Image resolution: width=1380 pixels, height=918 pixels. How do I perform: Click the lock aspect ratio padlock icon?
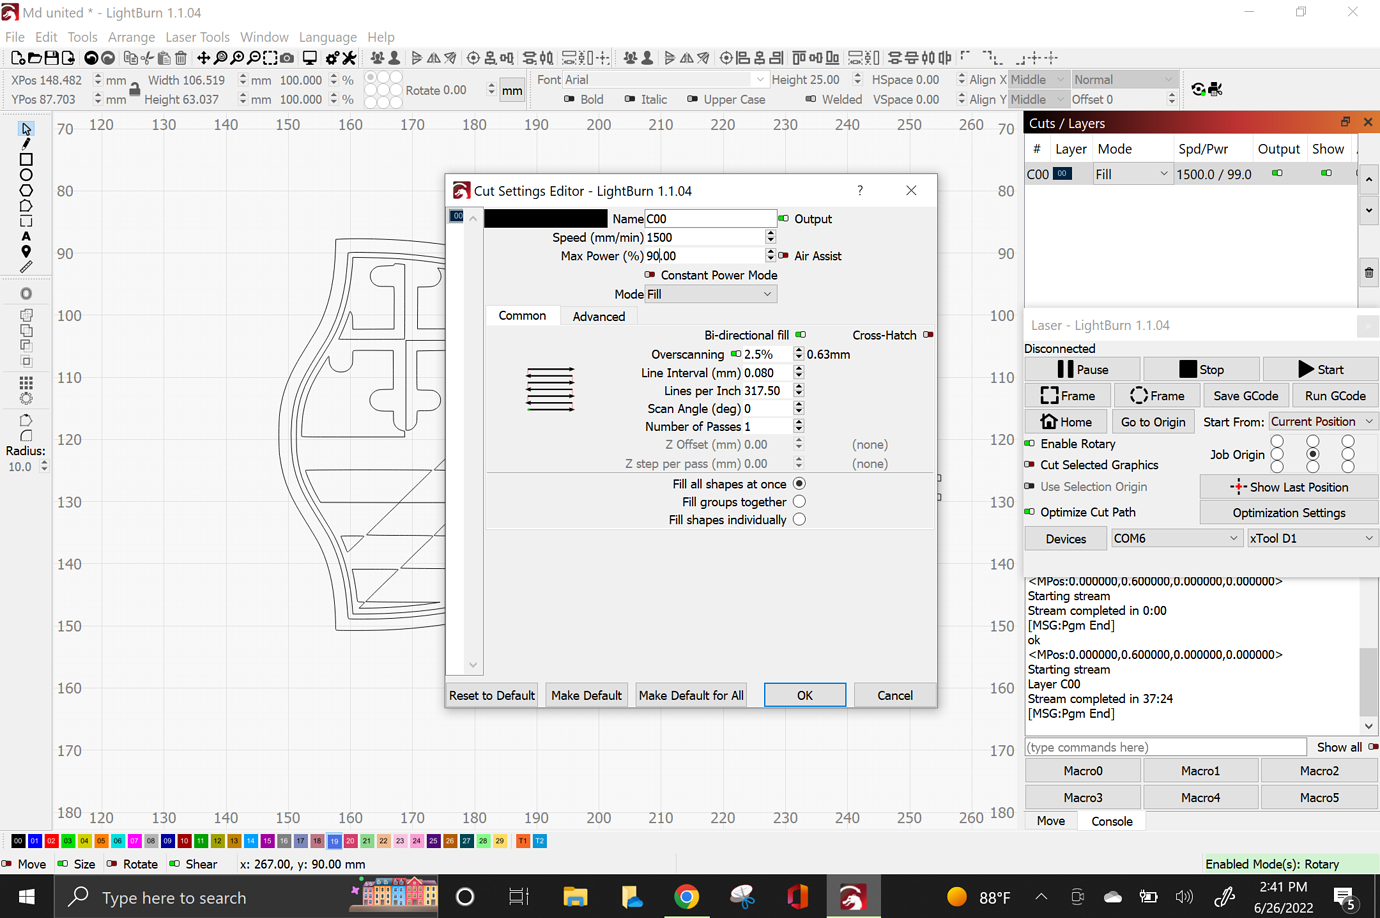click(134, 90)
